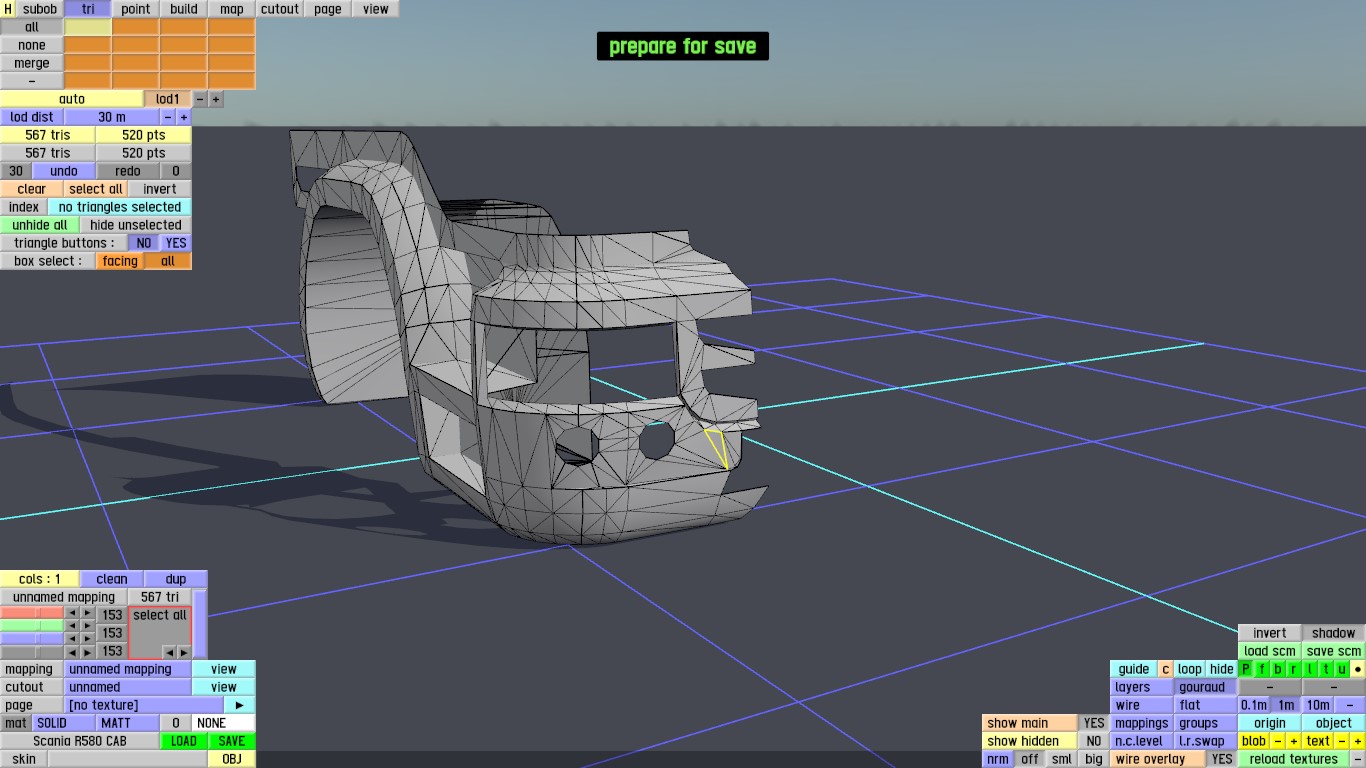Click the left arrow beside the blue slider
Screen dimensions: 1366x768
72,639
